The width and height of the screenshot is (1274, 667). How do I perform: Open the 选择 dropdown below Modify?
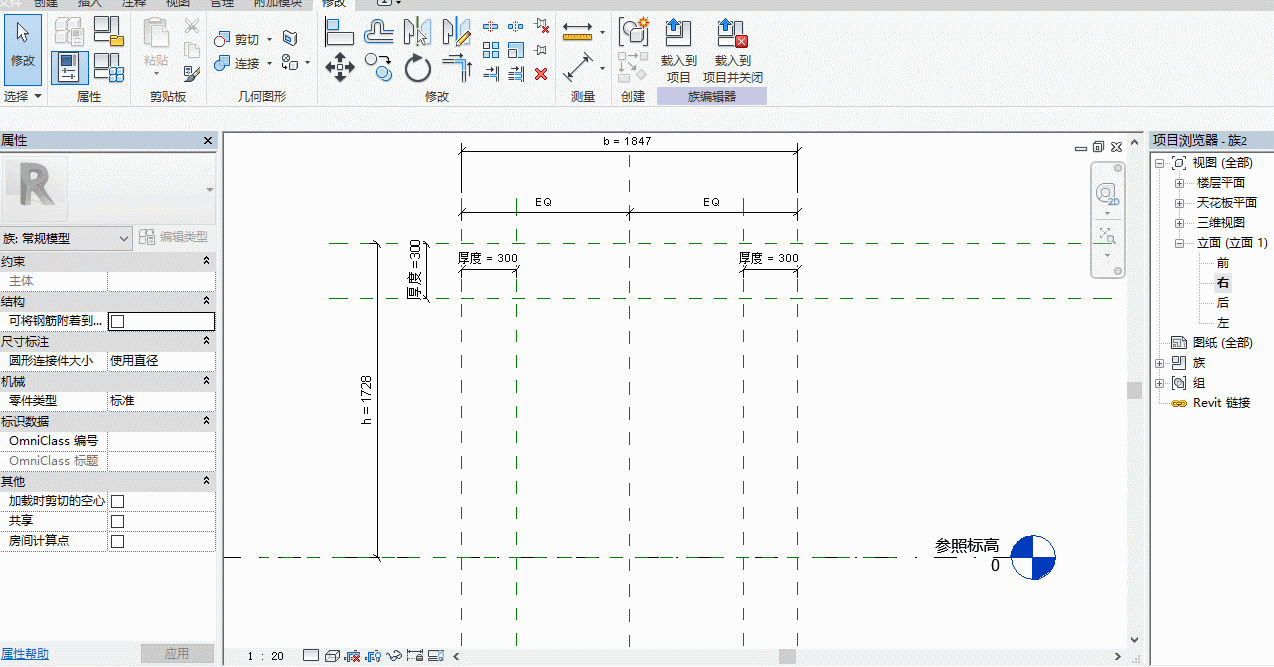click(x=23, y=96)
